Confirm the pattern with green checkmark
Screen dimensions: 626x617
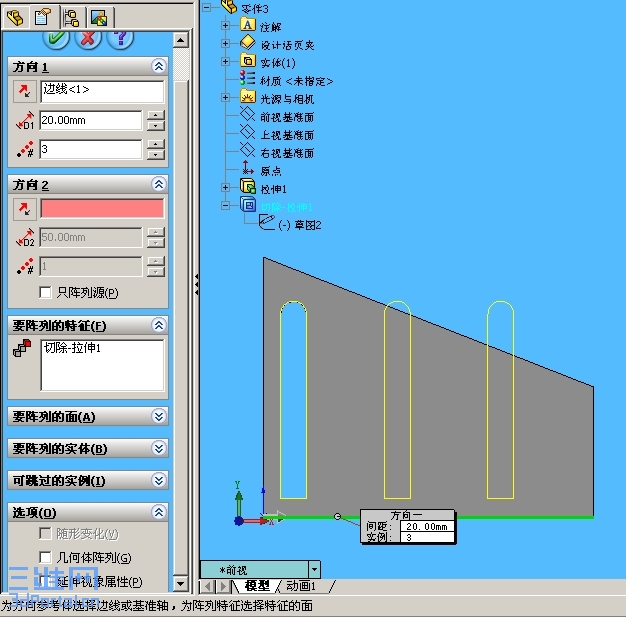click(56, 38)
